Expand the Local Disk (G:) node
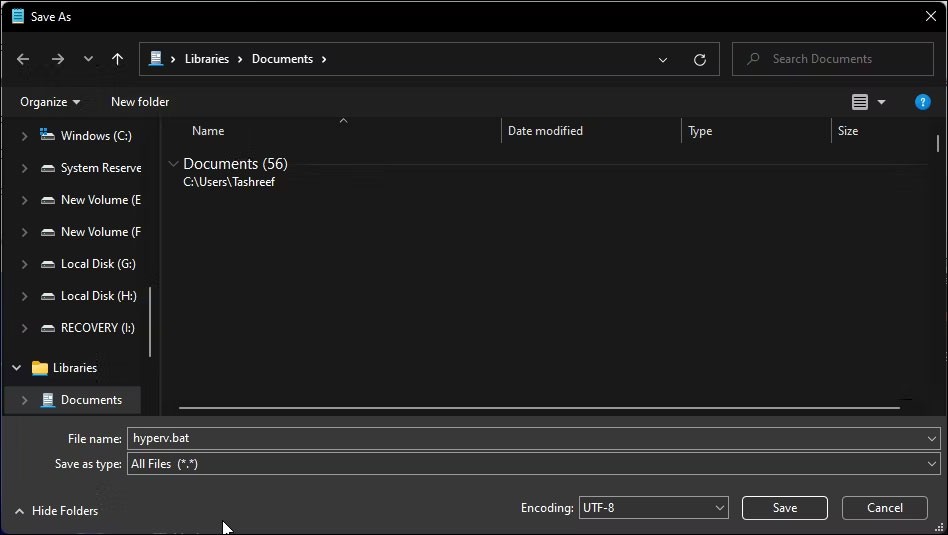Image resolution: width=948 pixels, height=535 pixels. coord(24,264)
